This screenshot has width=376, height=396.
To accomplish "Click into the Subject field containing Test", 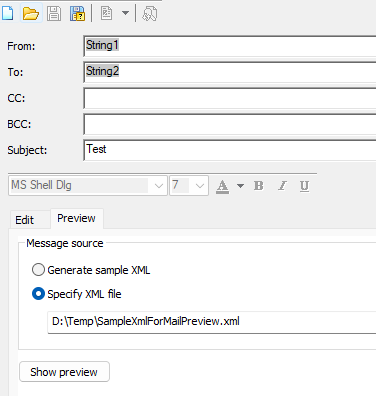I will click(x=230, y=150).
